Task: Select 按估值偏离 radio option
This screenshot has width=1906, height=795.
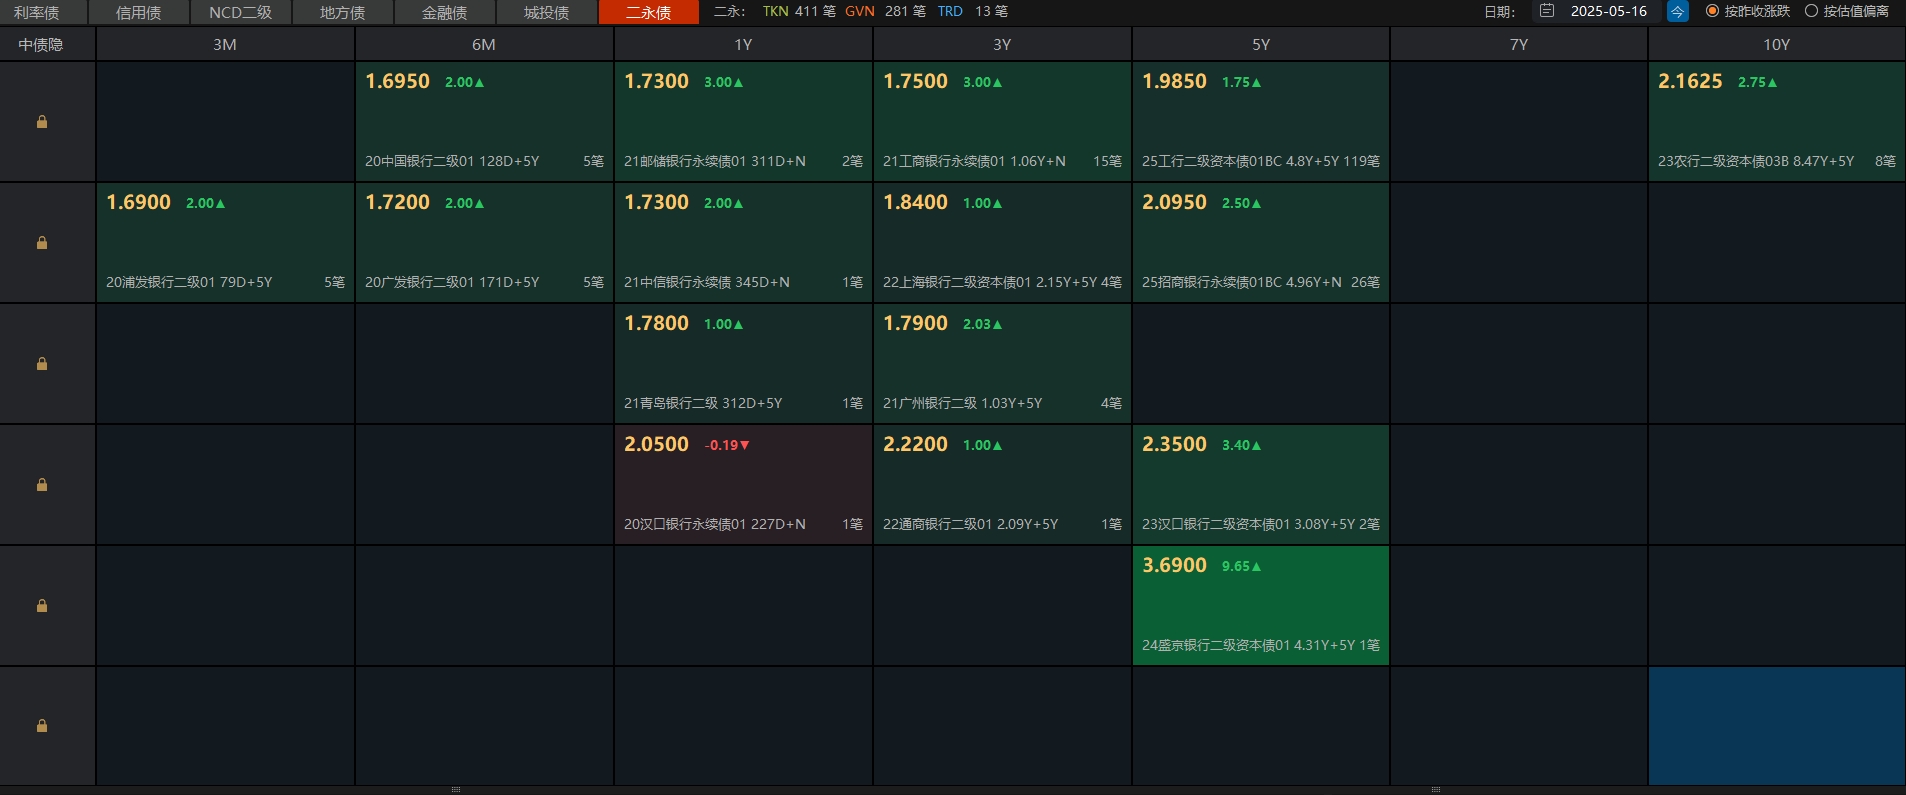Action: [1847, 11]
